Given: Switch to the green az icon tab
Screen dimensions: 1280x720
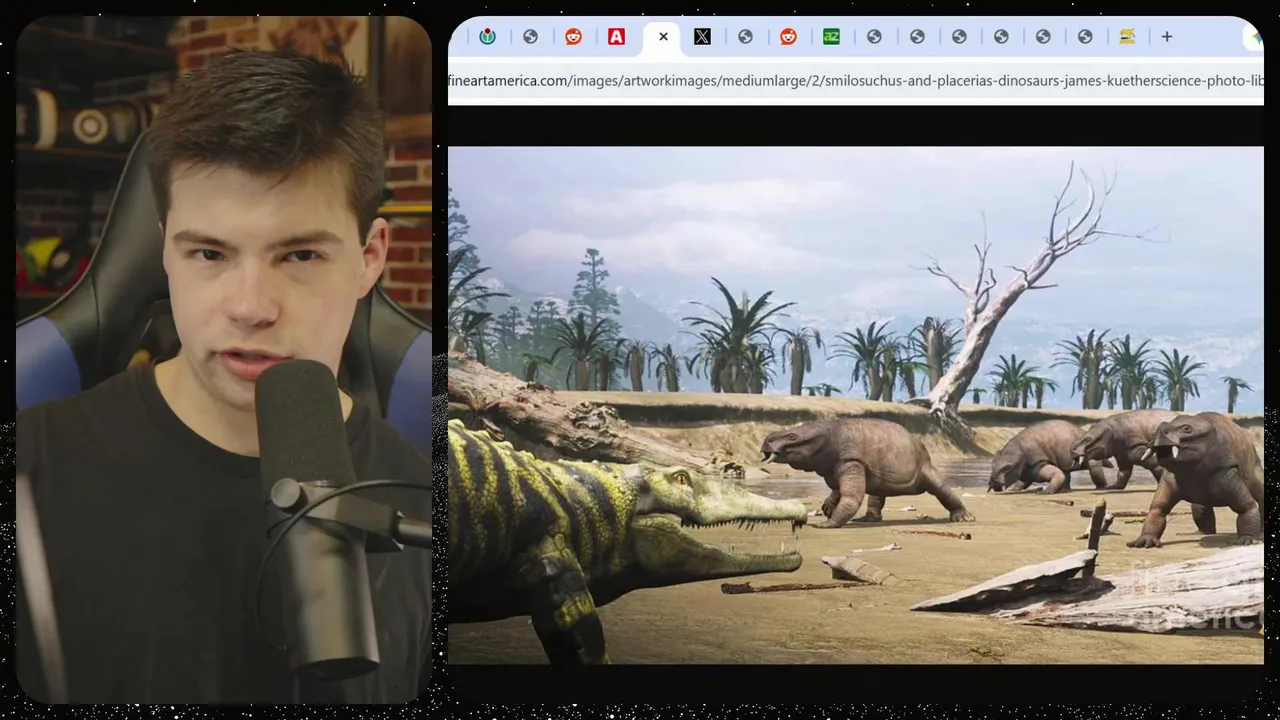Looking at the screenshot, I should (831, 37).
